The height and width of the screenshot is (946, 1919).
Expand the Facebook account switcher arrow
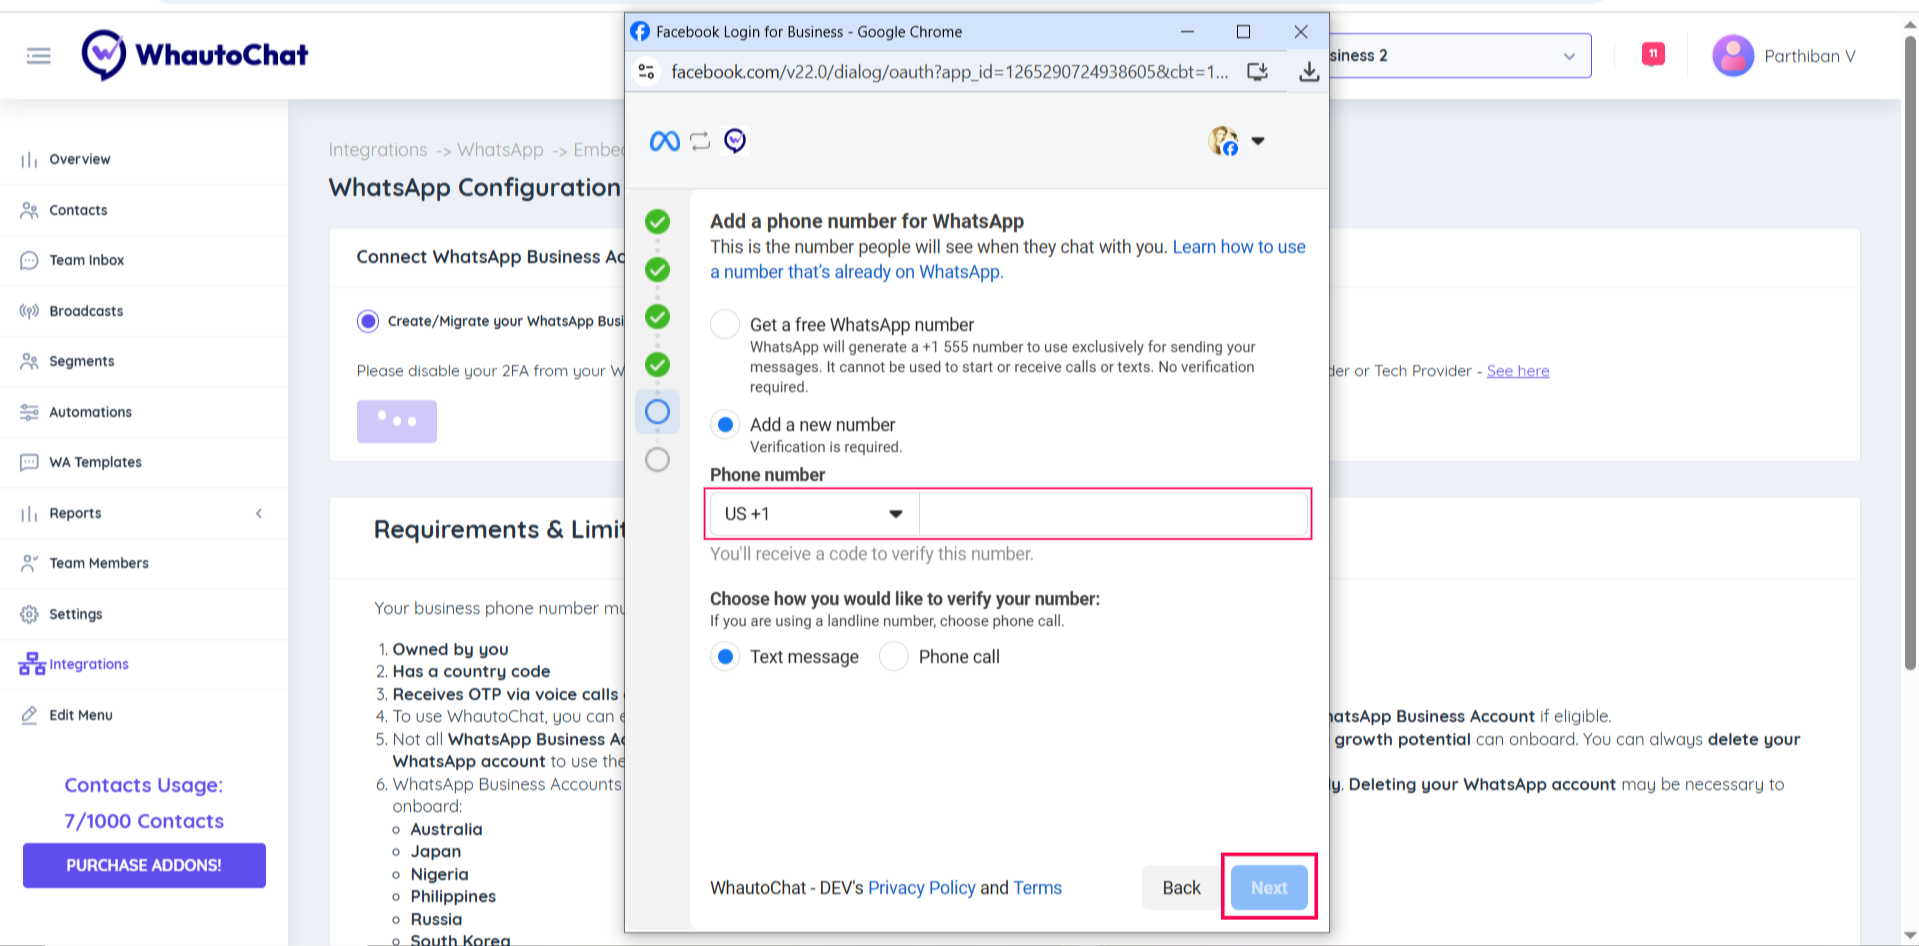click(x=1258, y=141)
